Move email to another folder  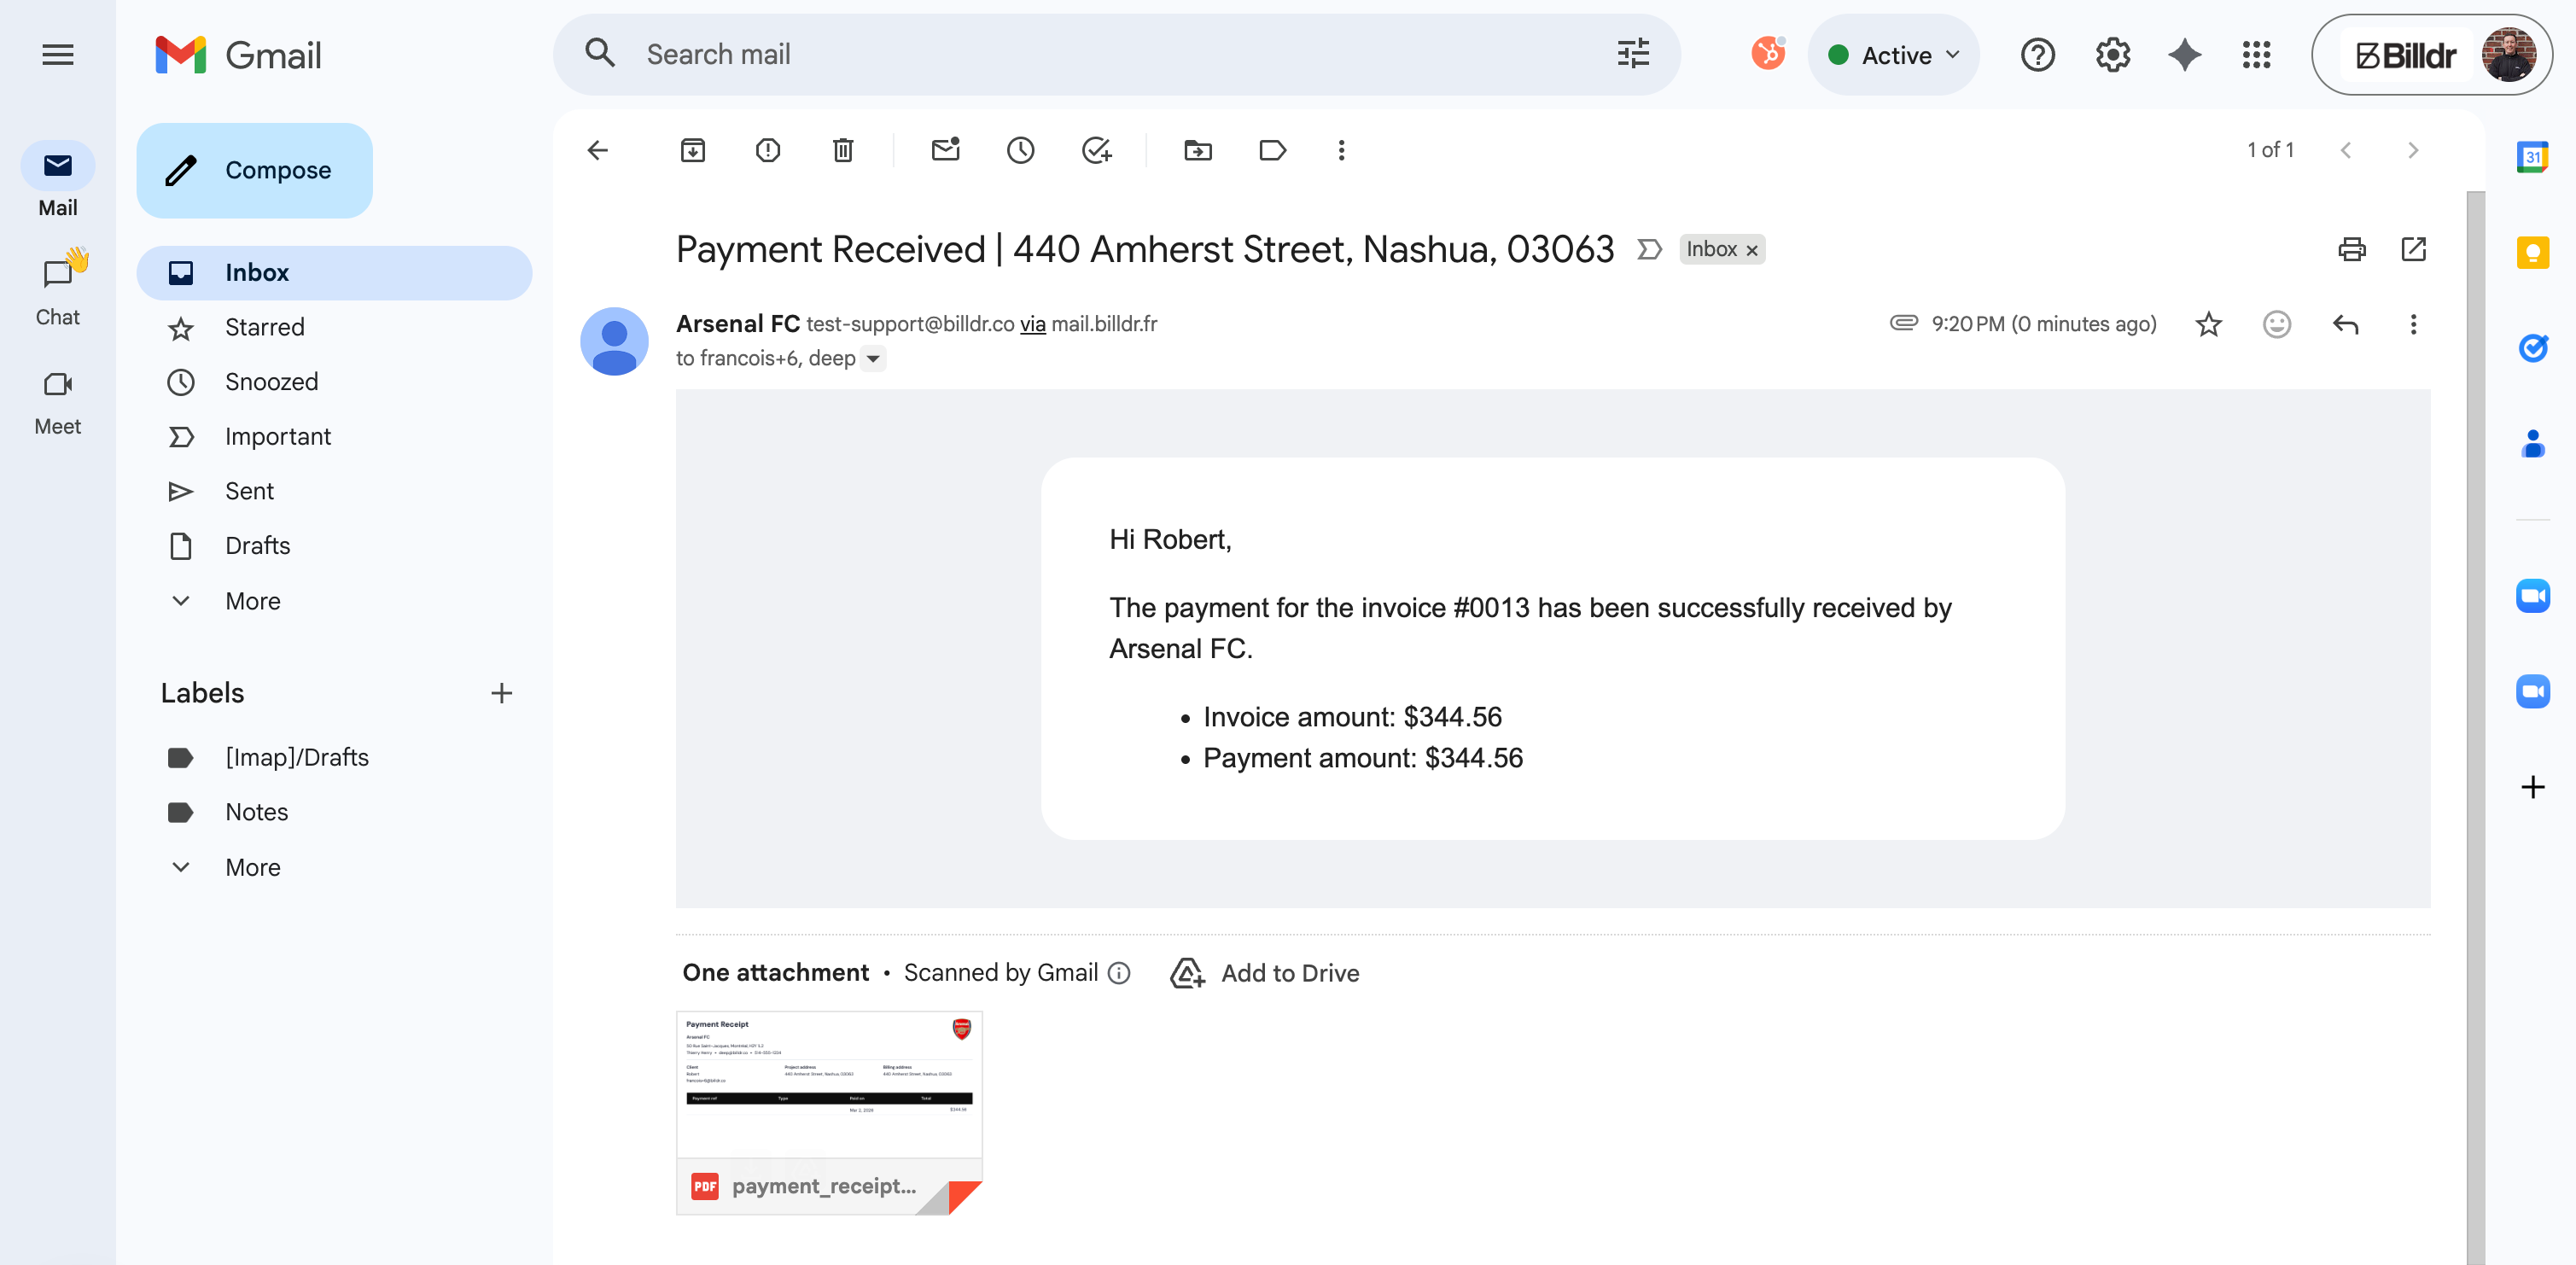point(1198,150)
